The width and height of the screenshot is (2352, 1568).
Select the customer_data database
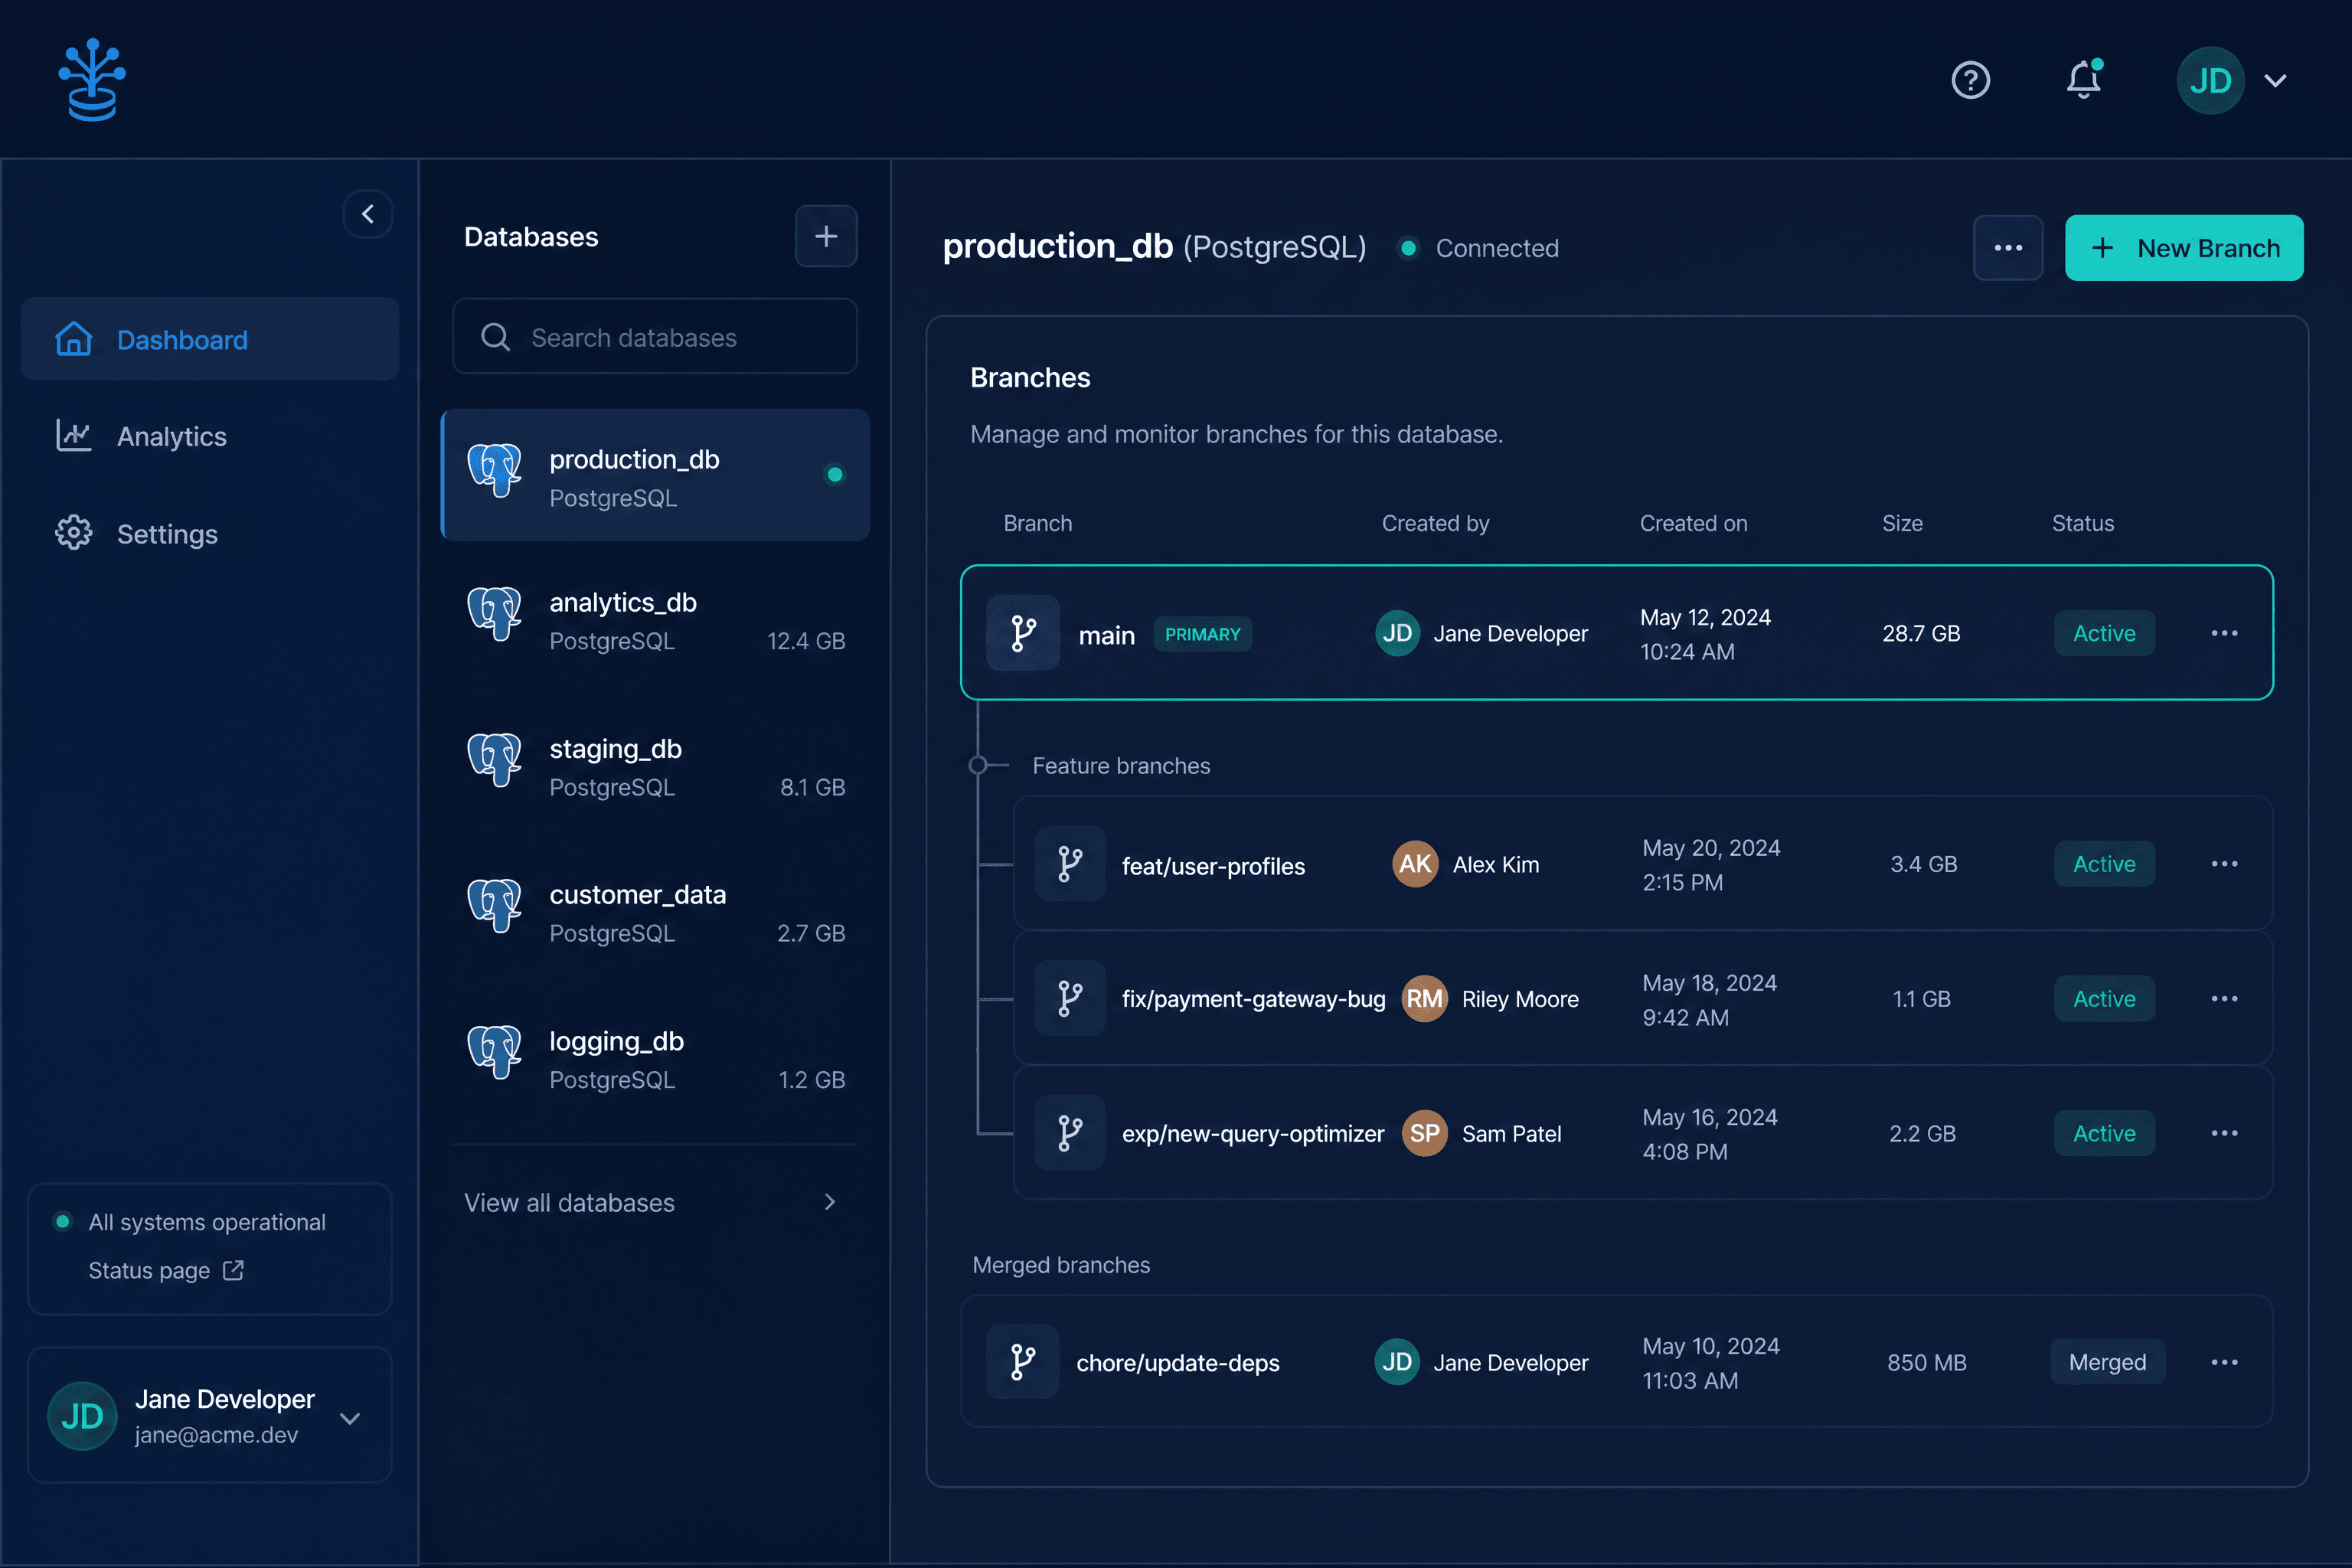coord(656,912)
